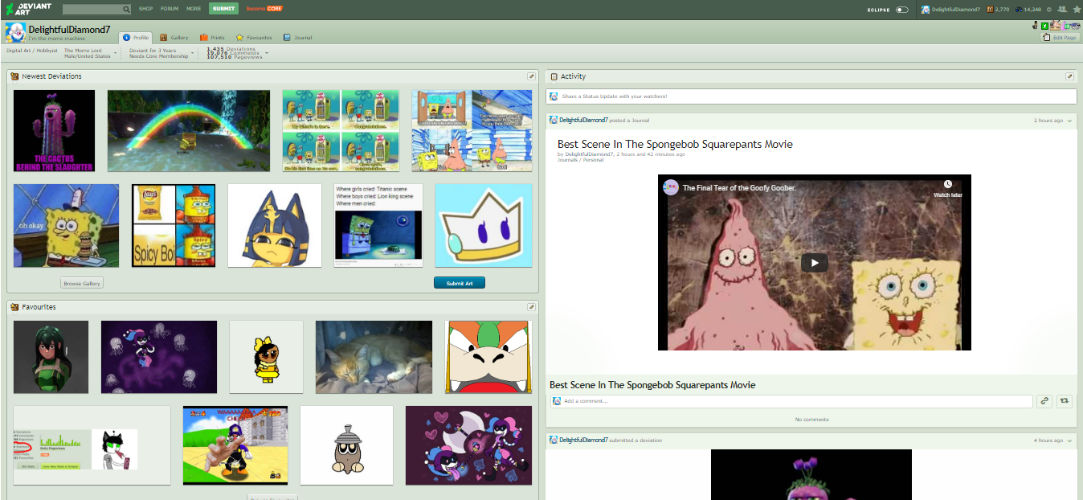Open the Ankha cat character thumbnail
Viewport: 1083px width, 500px height.
(x=275, y=225)
